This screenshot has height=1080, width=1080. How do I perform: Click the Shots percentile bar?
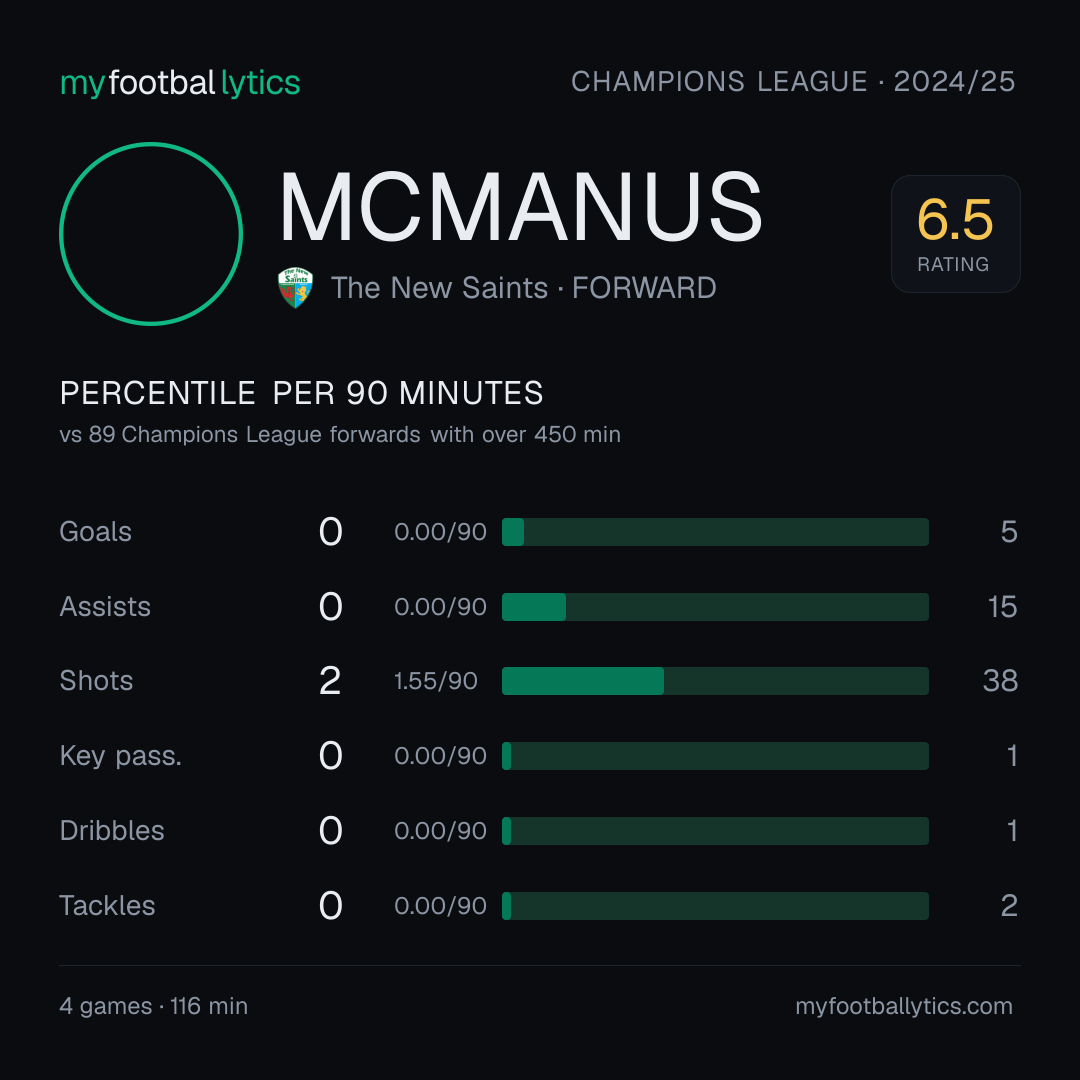coord(715,681)
